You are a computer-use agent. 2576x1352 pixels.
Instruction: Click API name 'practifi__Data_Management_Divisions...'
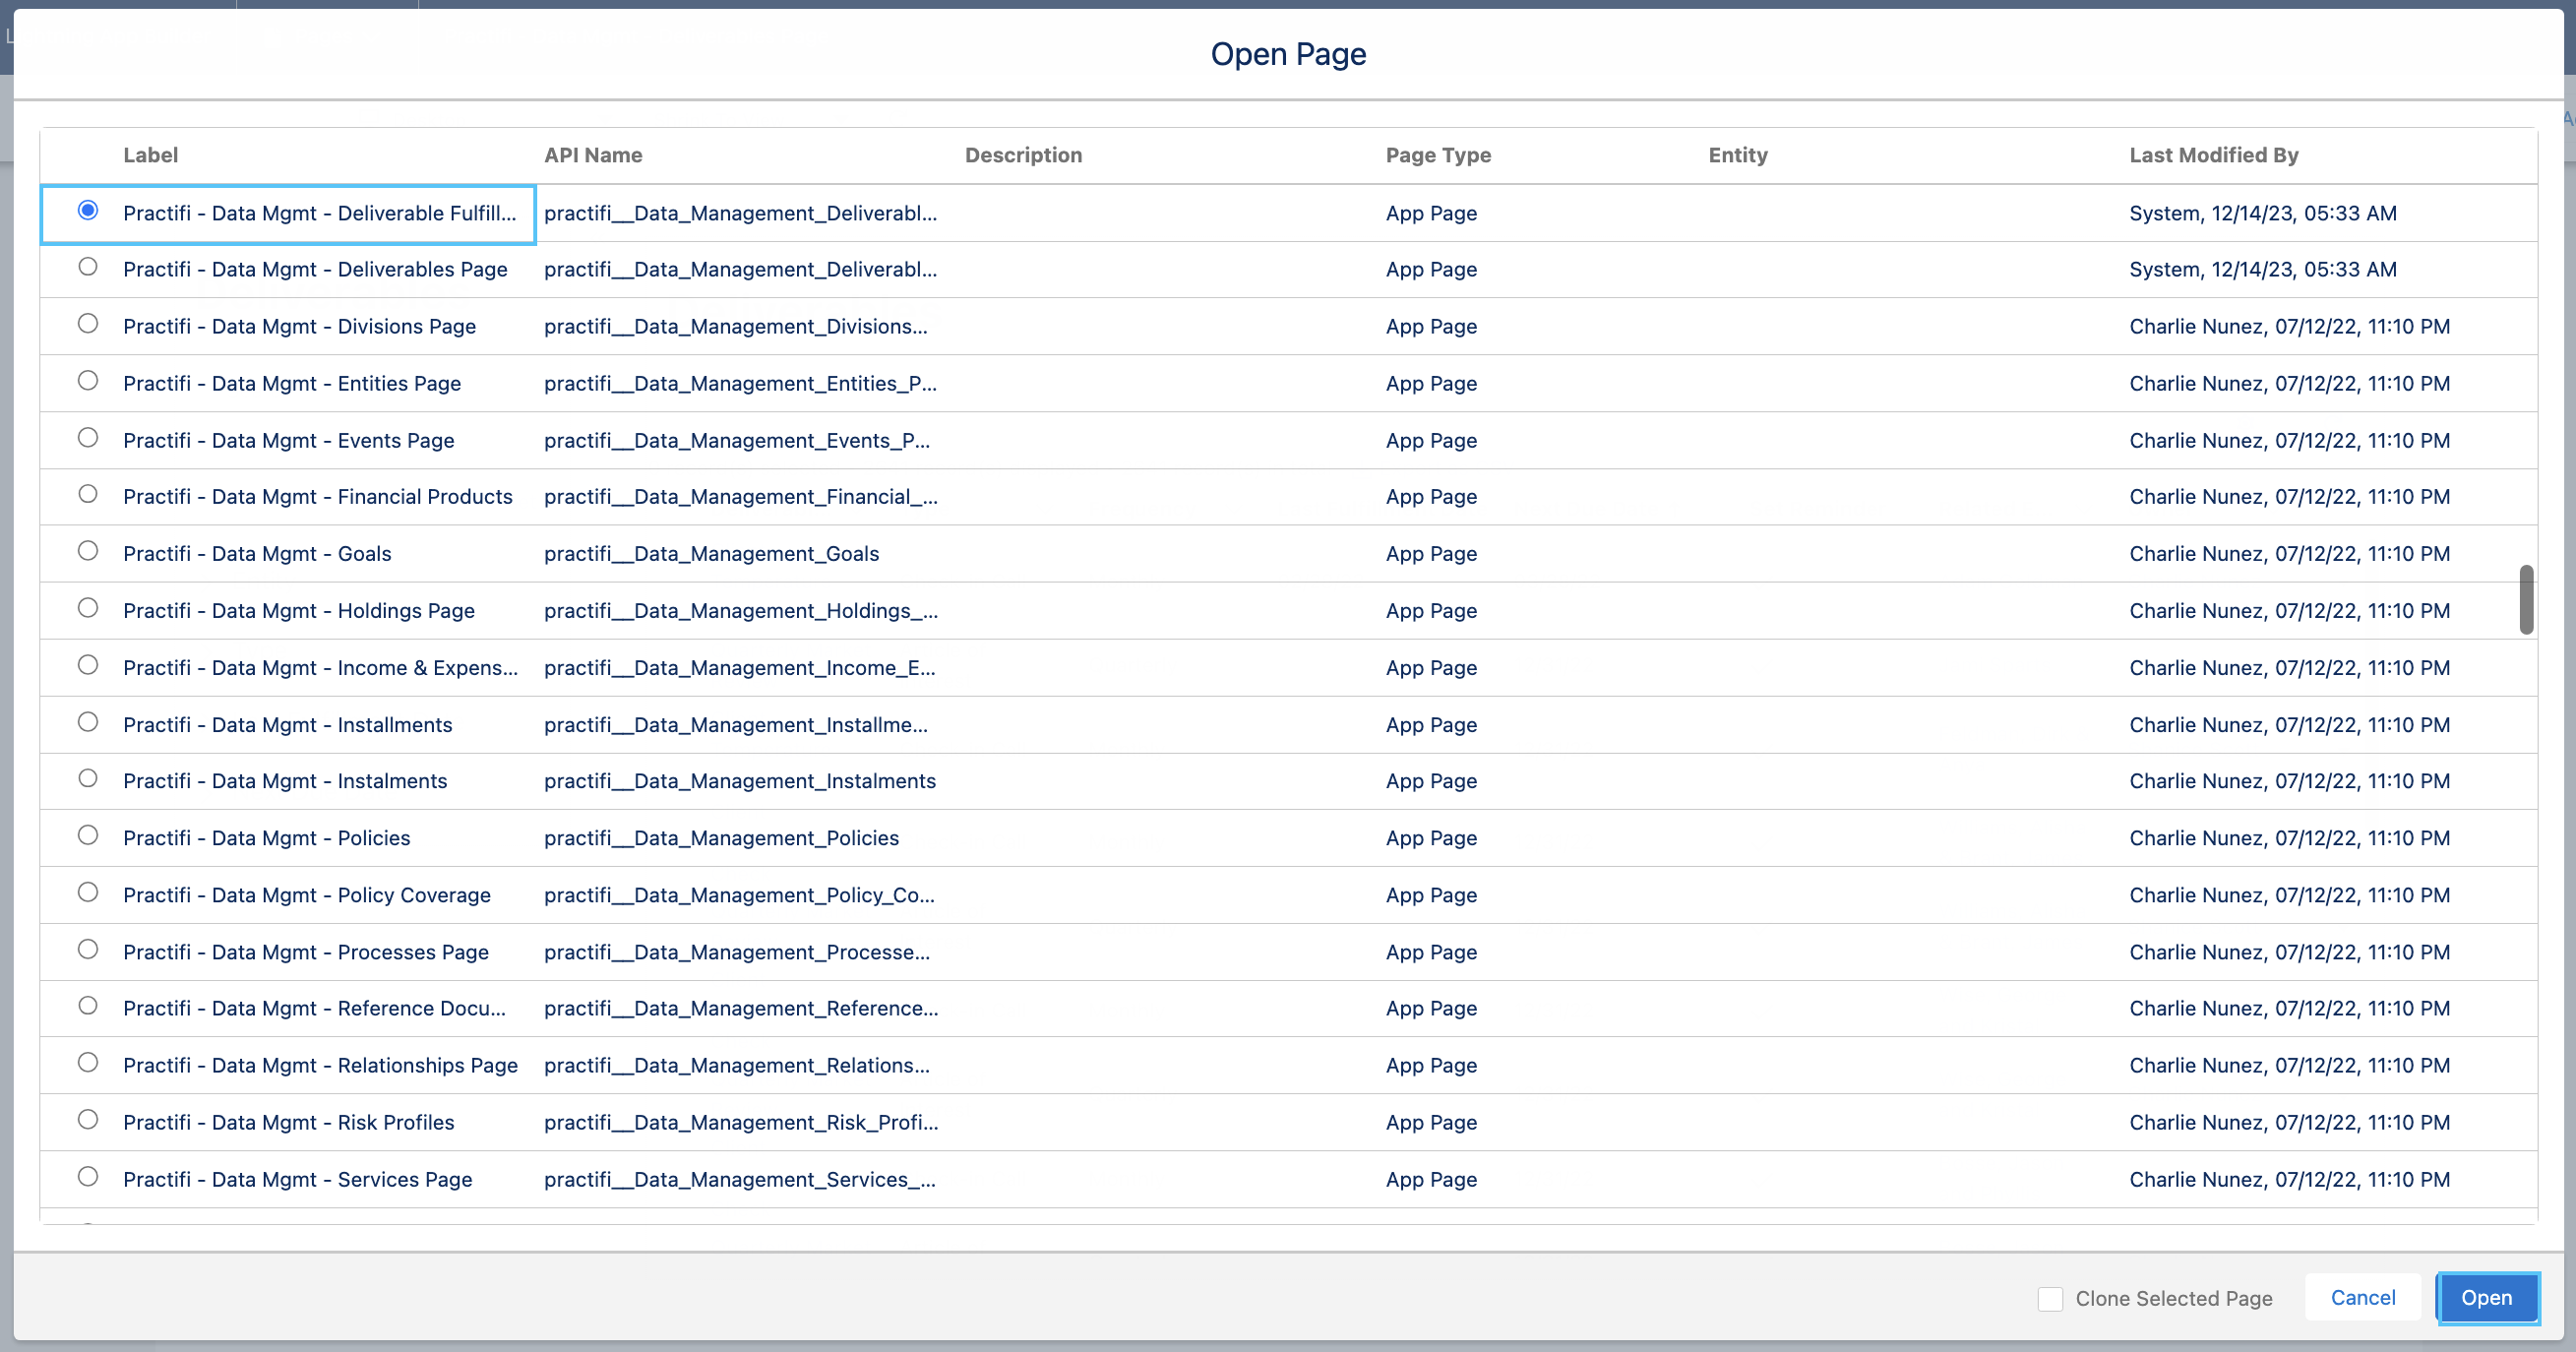coord(735,326)
